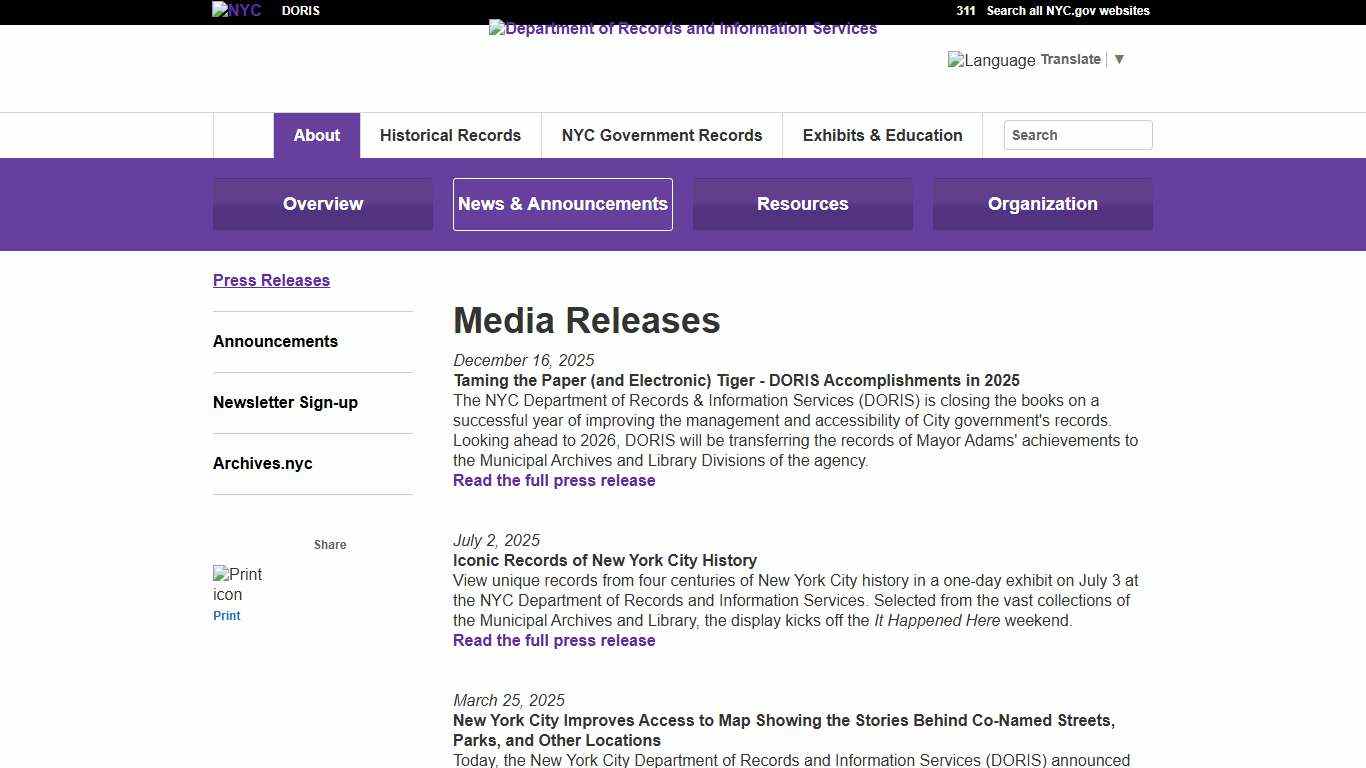This screenshot has width=1366, height=768.
Task: Go to Announcements in the sidebar
Action: [275, 341]
